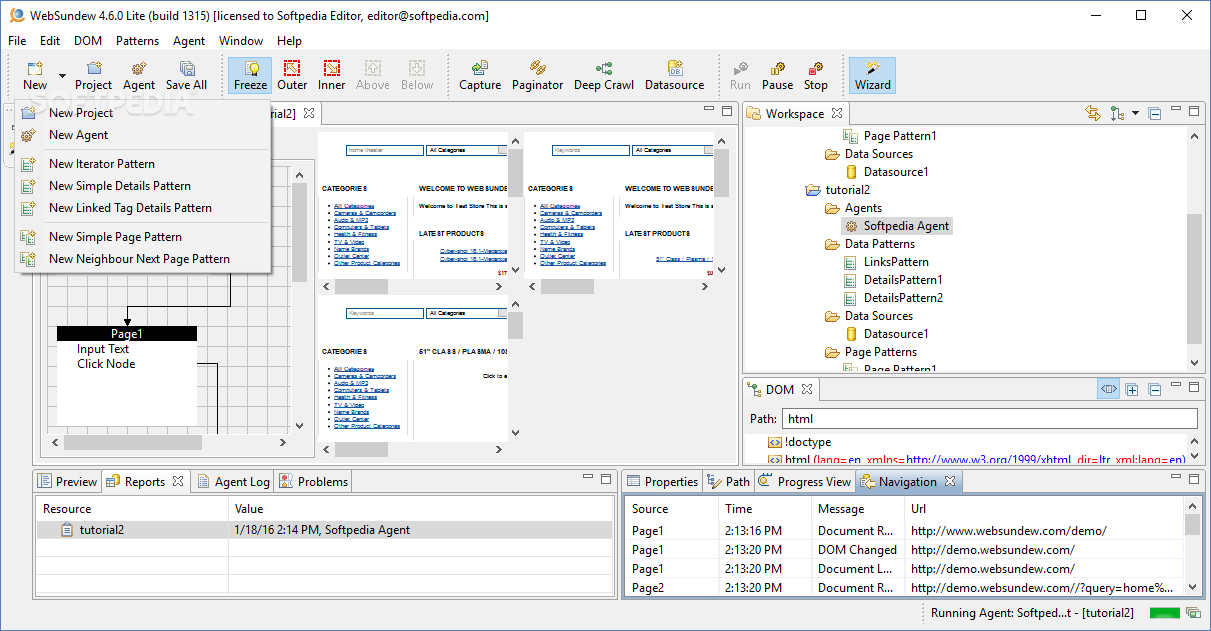The width and height of the screenshot is (1211, 631).
Task: Select the Outer selection tool
Action: click(x=292, y=75)
